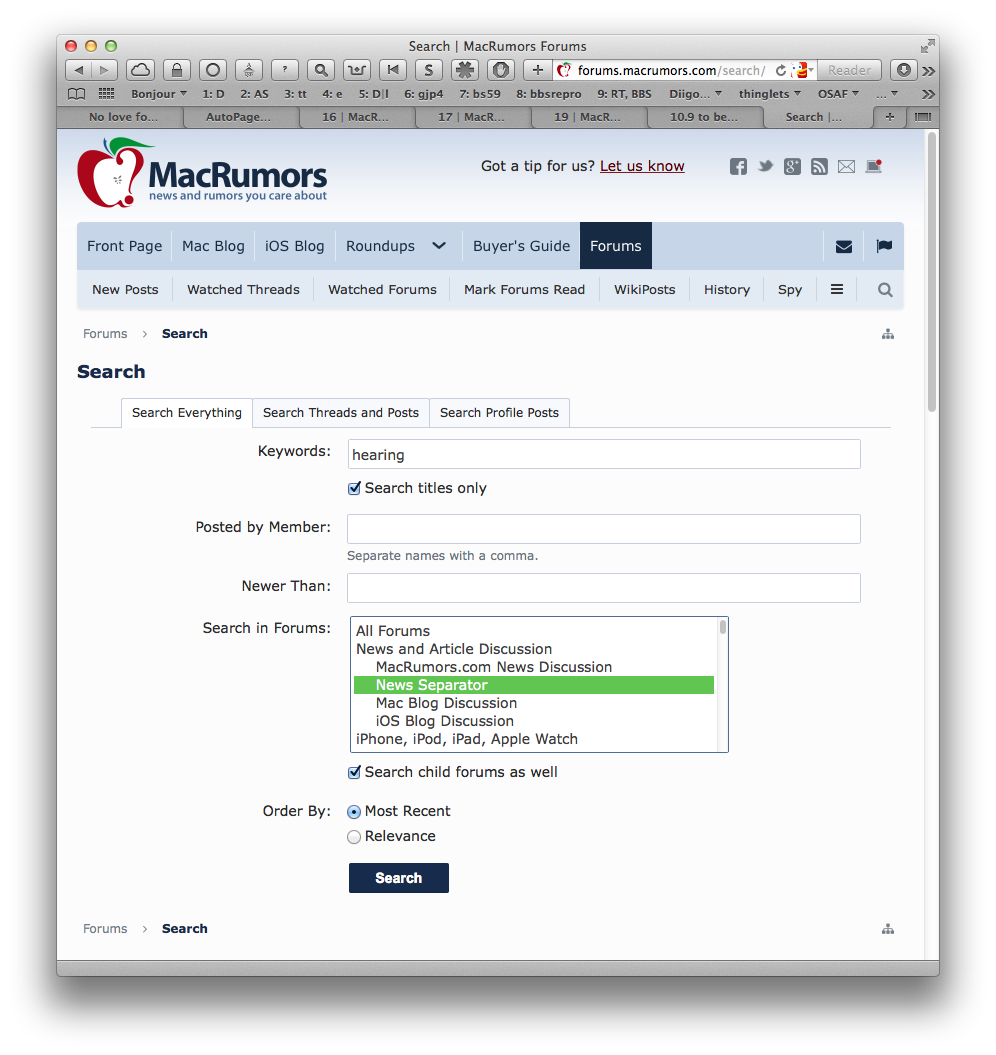This screenshot has height=1055, width=996.
Task: Visit MacRumors Facebook page icon
Action: coord(738,166)
